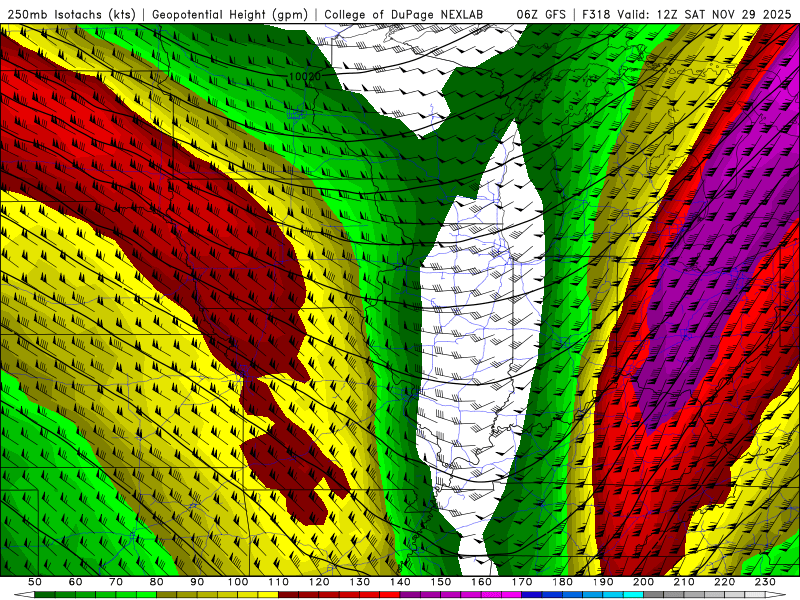
Task: Click the '220' color bar label
Action: (724, 582)
